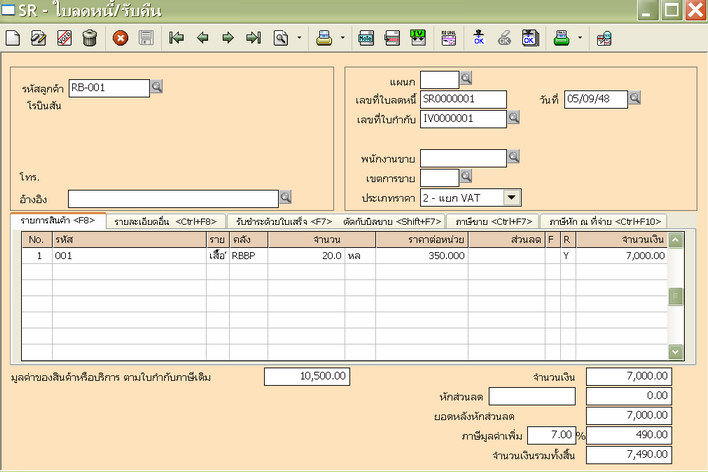Screen dimensions: 708x472
Task: Open the ภาษีขาย <Ctrl+F7> tab
Action: click(x=493, y=221)
